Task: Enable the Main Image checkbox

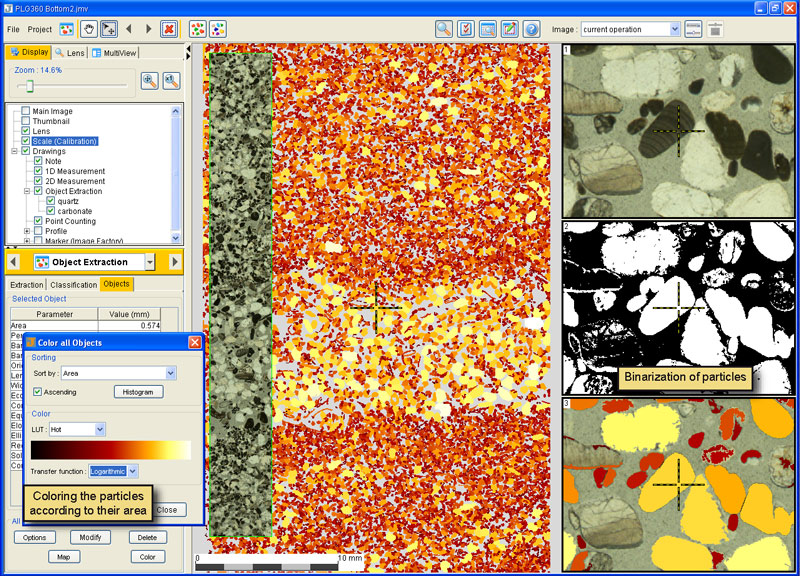Action: 26,111
